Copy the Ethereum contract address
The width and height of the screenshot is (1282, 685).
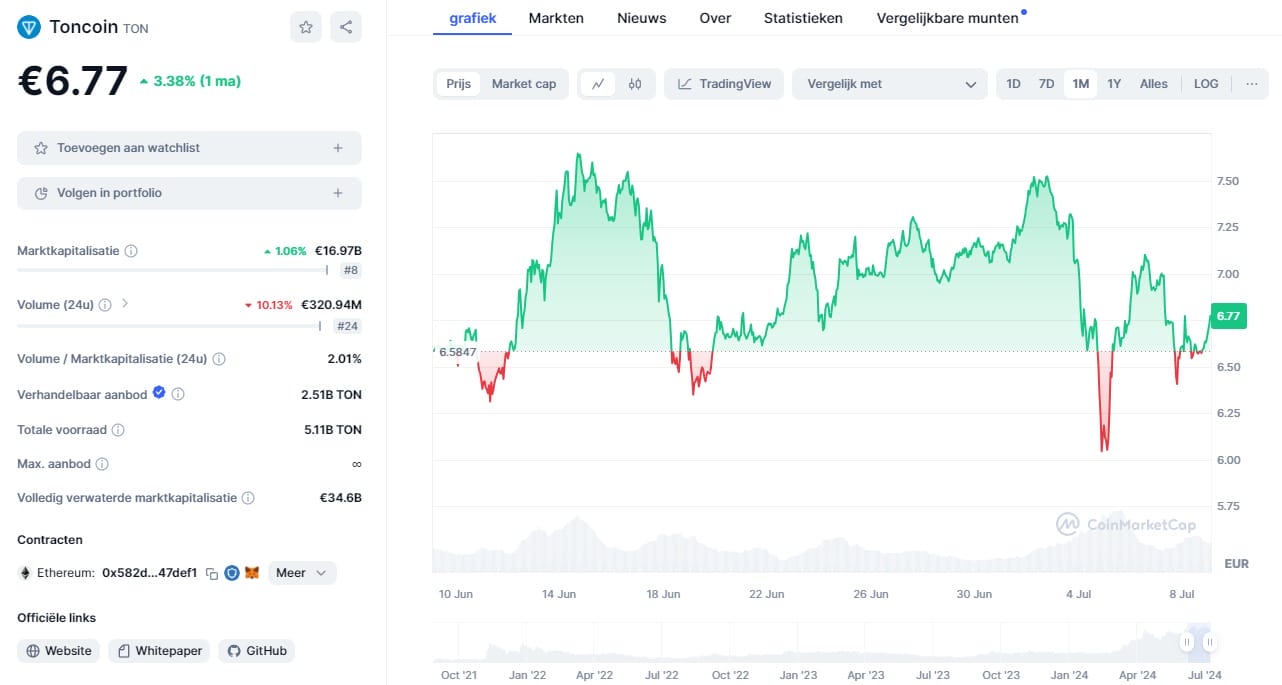pyautogui.click(x=211, y=573)
